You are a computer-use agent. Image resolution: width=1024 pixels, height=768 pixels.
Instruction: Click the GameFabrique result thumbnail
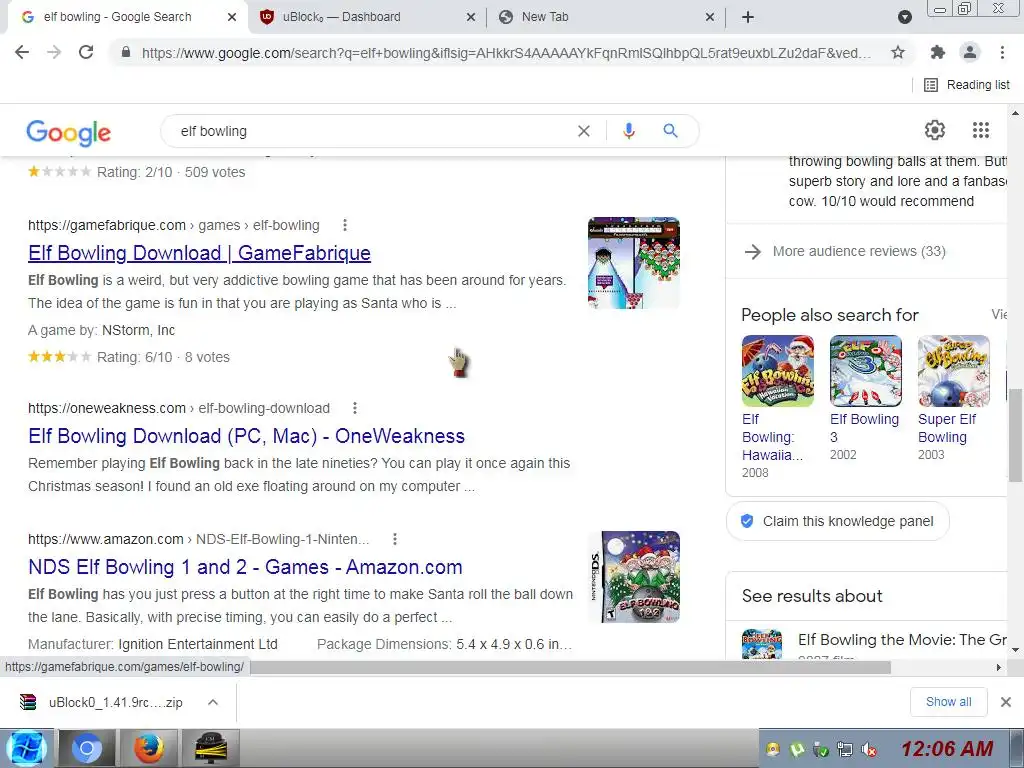pyautogui.click(x=633, y=263)
